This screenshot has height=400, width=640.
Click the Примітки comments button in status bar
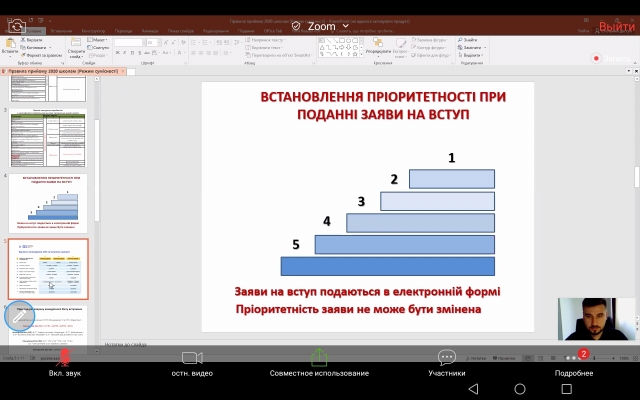(x=504, y=358)
